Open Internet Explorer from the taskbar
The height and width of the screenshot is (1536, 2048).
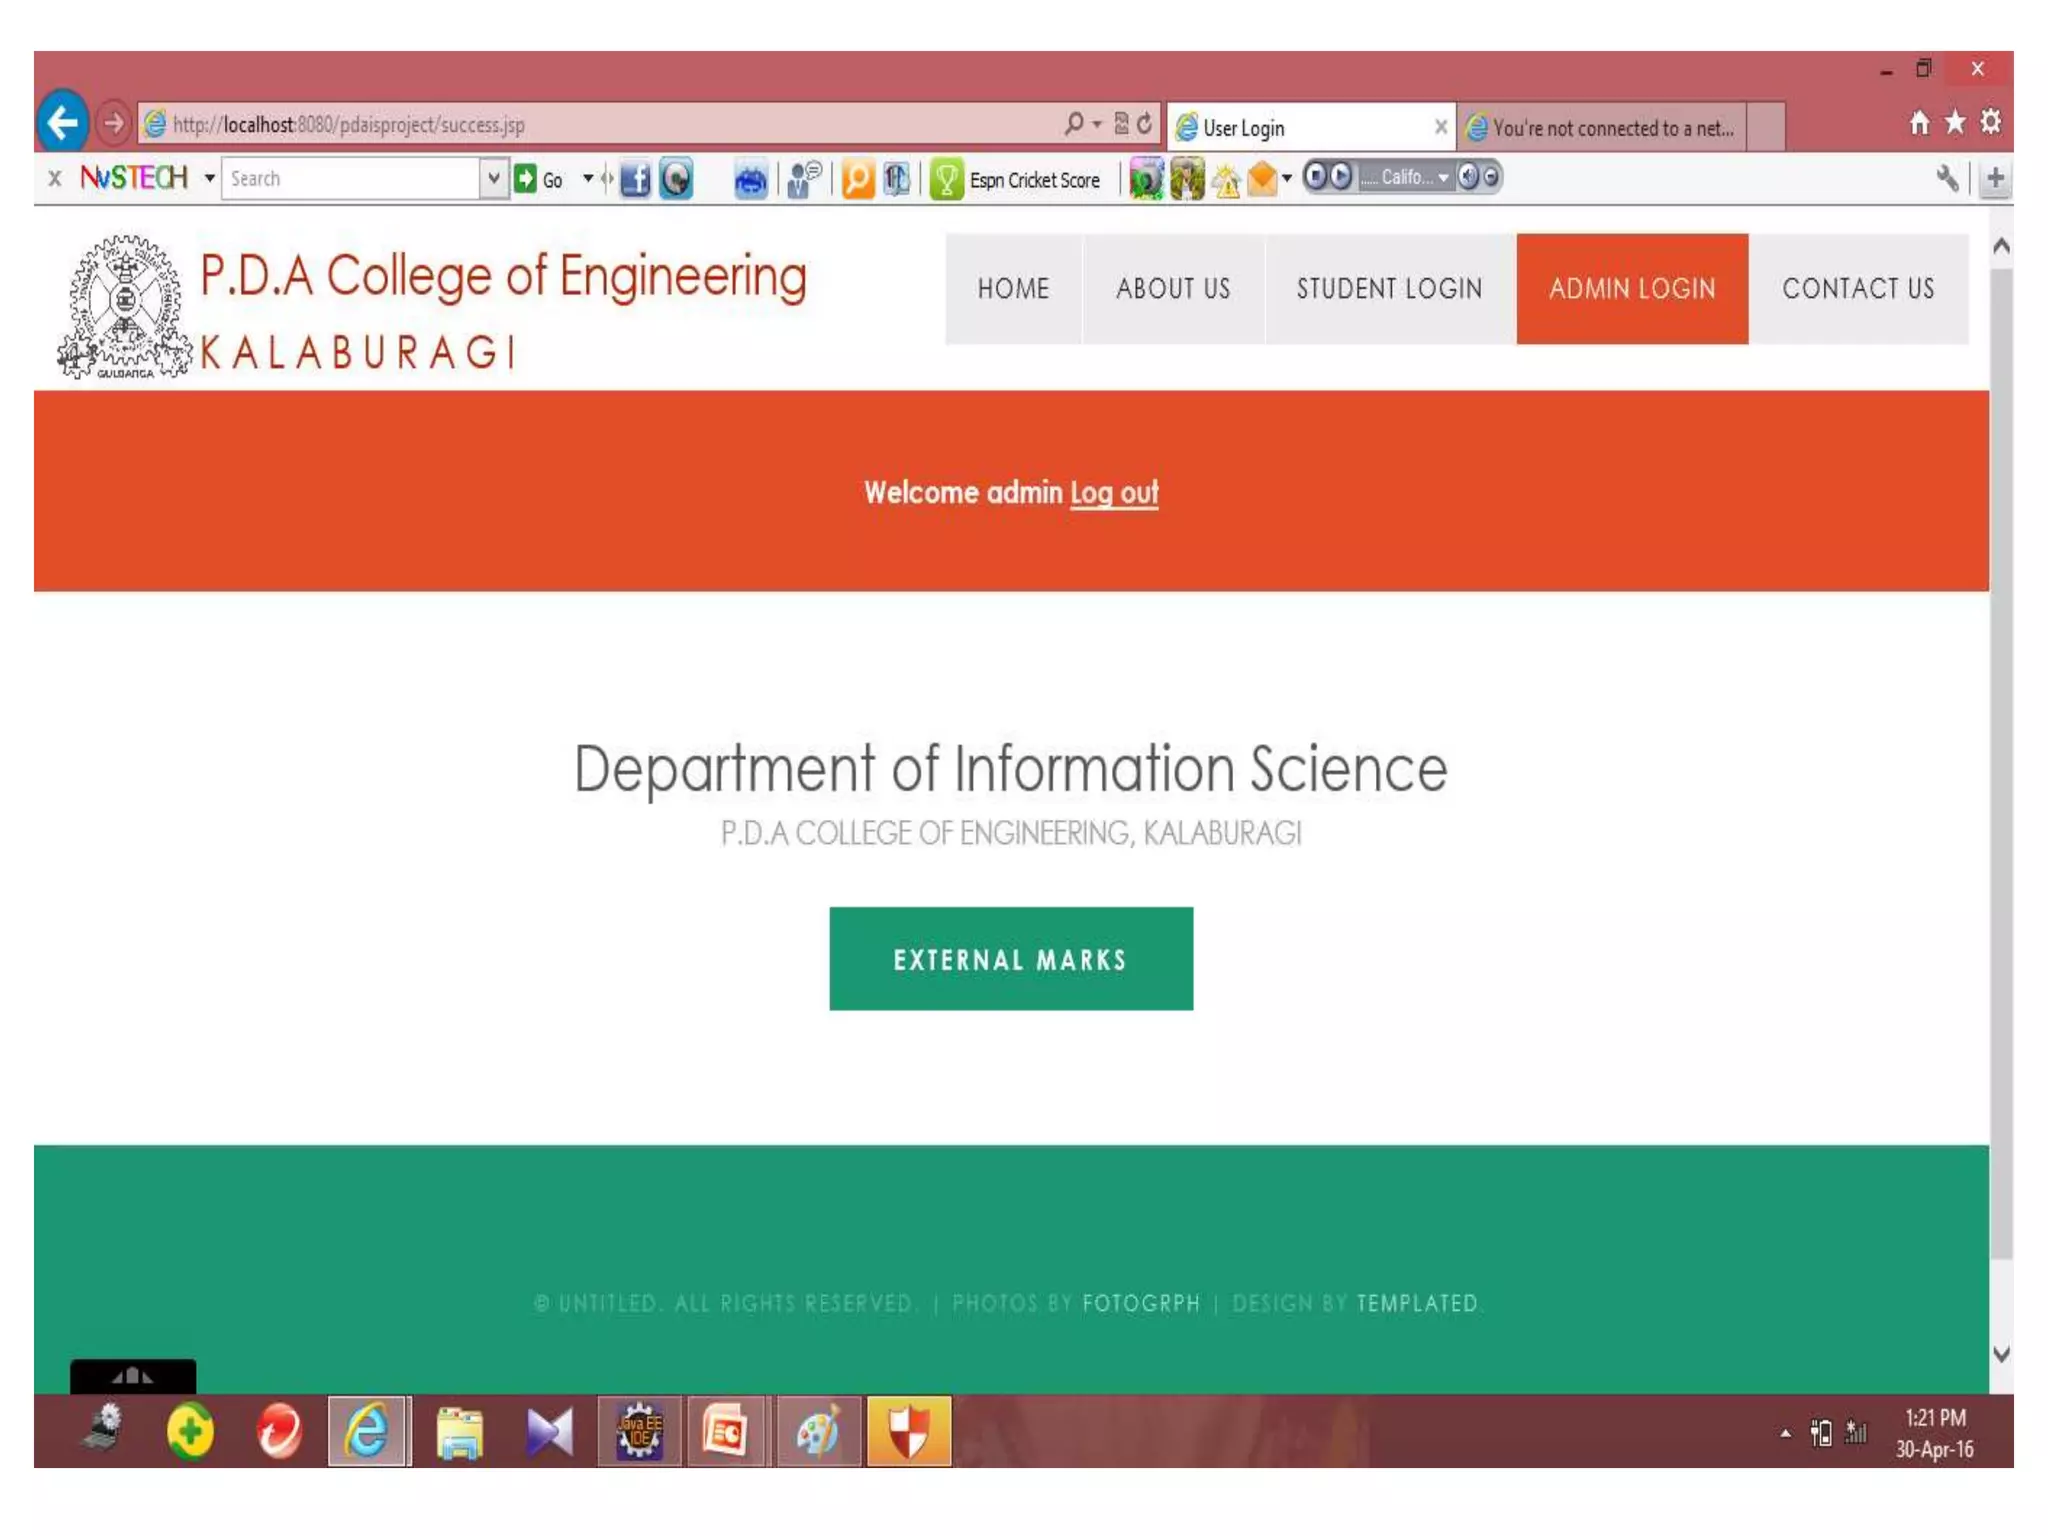(x=368, y=1431)
